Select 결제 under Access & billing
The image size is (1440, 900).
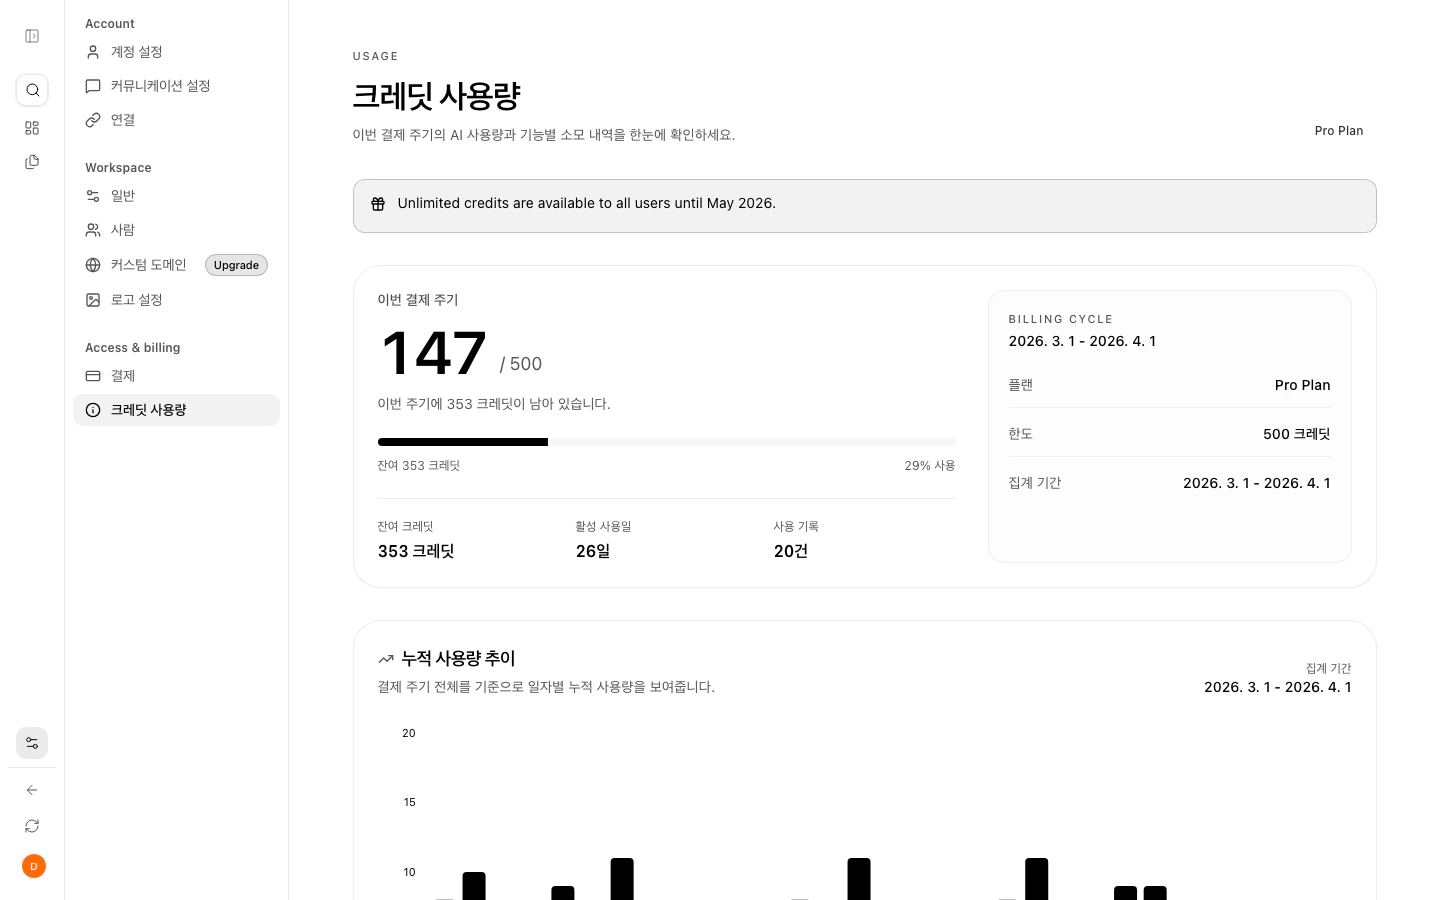(x=122, y=376)
